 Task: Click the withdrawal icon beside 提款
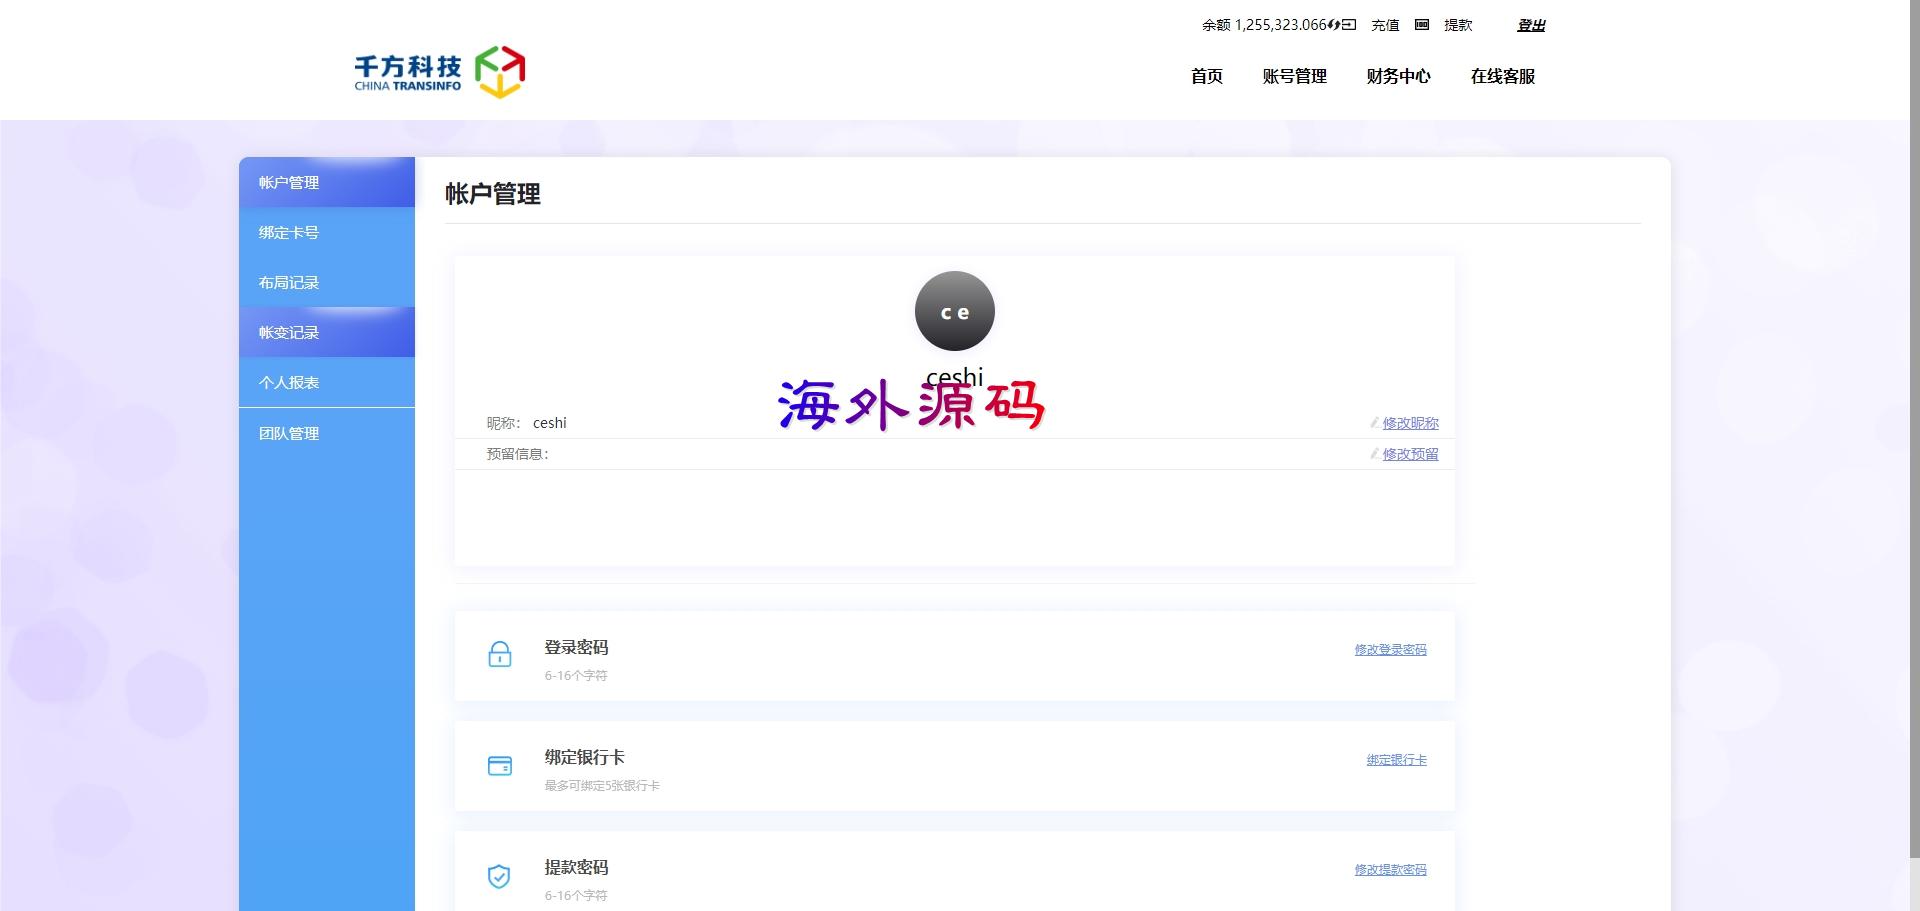click(1422, 25)
